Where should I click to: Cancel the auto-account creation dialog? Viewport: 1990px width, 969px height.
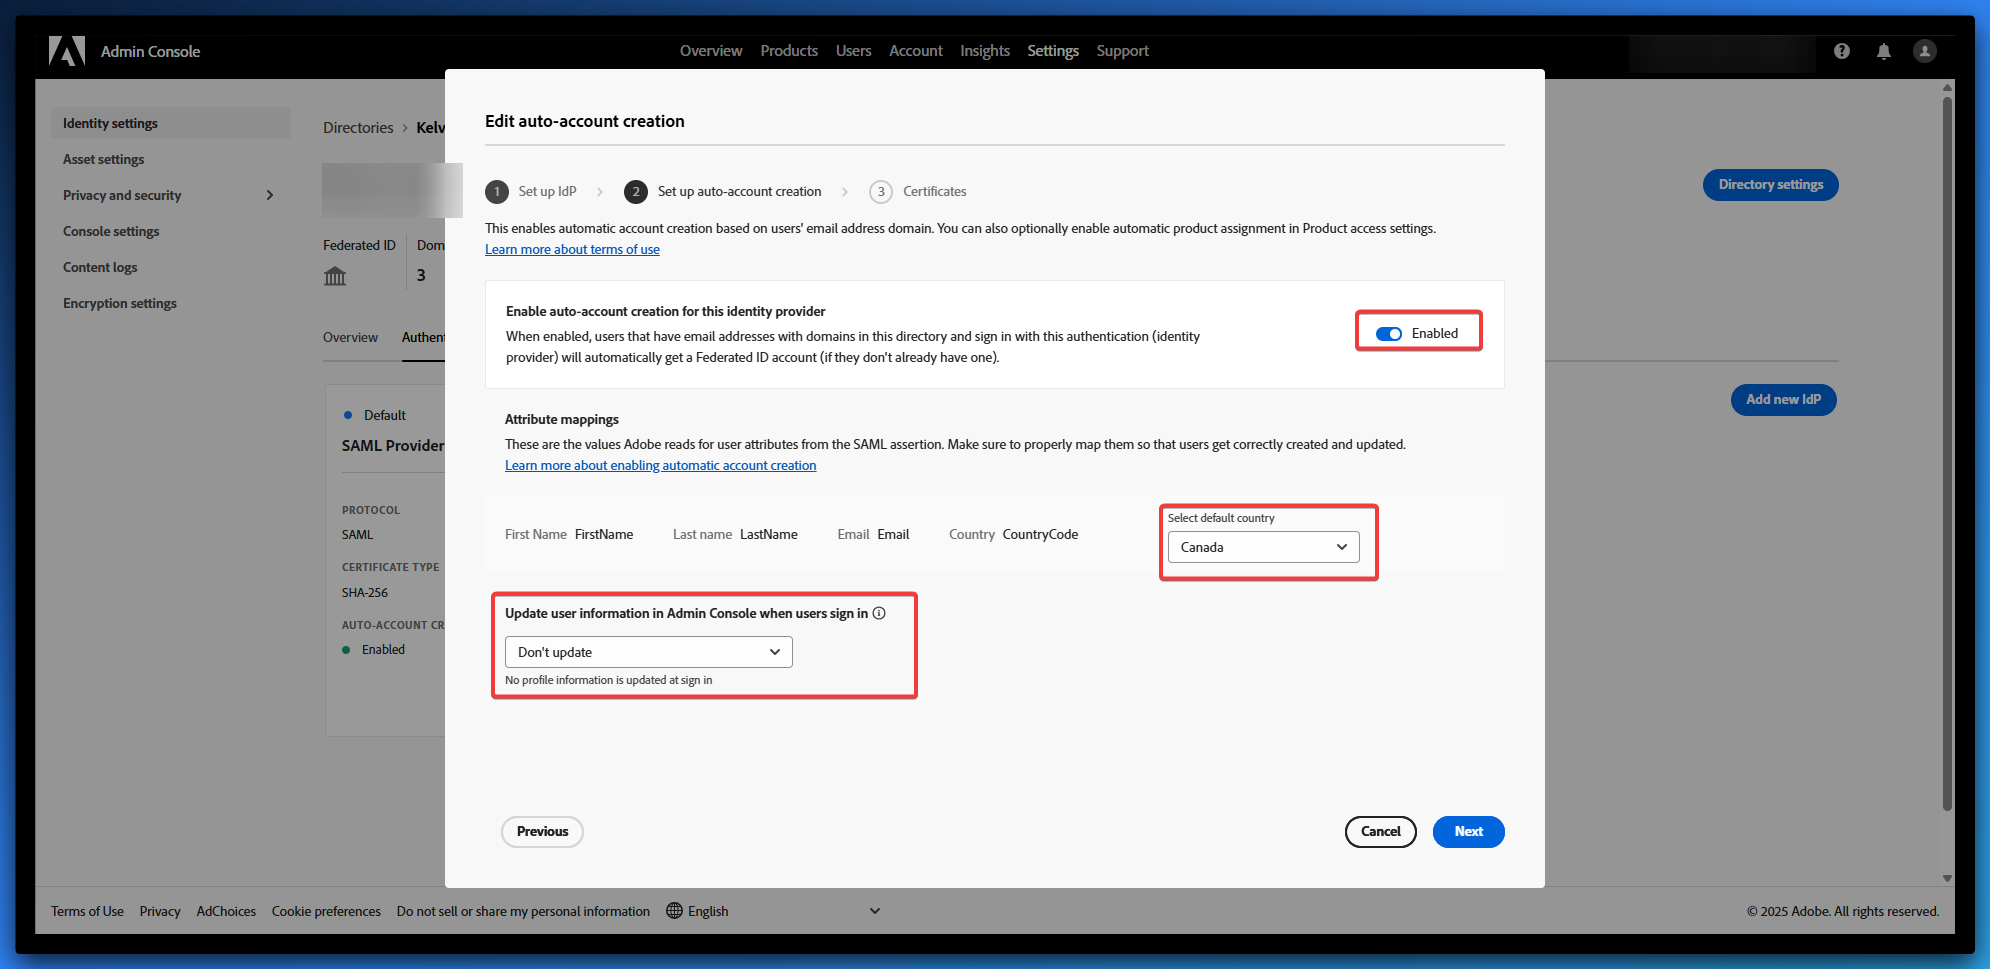(1380, 832)
